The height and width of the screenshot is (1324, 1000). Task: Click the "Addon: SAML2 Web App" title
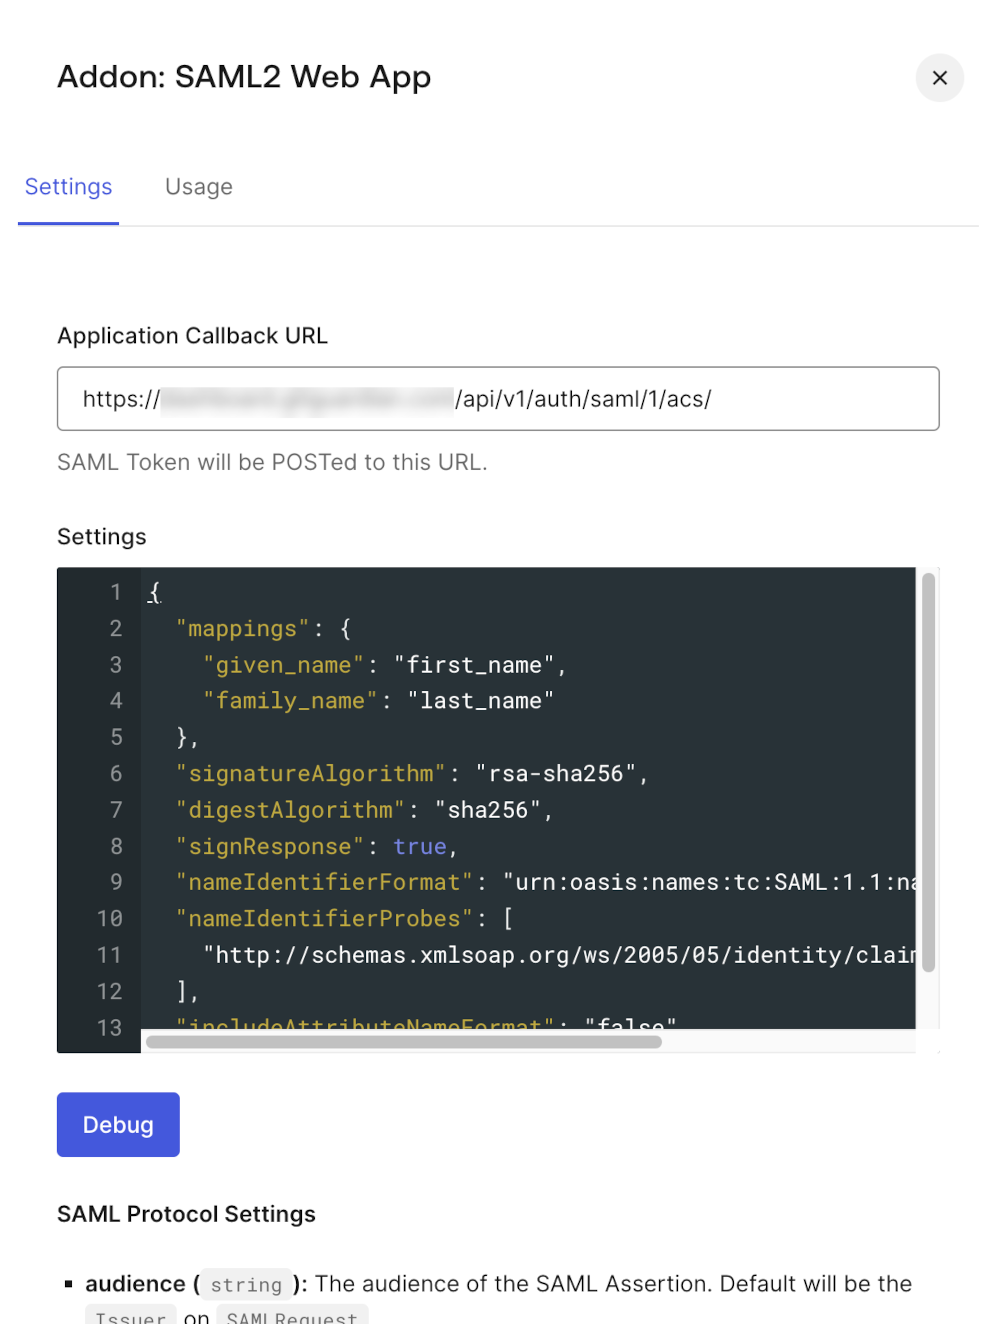[x=244, y=78]
